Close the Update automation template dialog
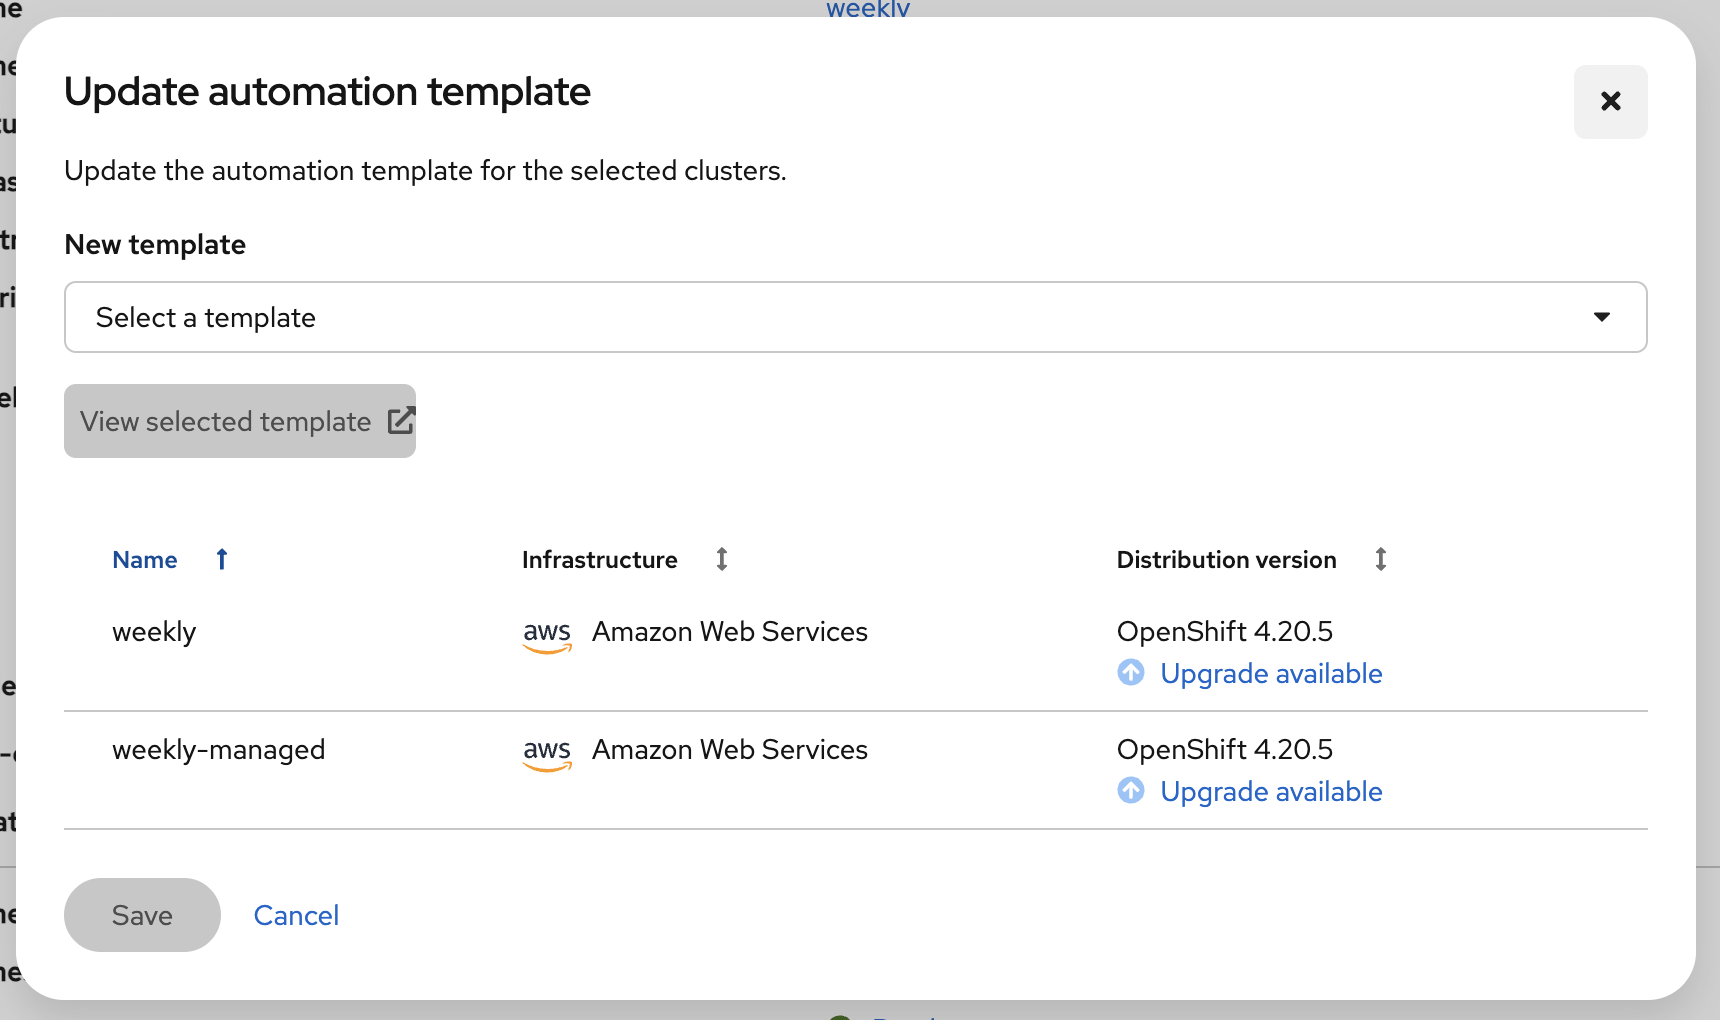 1610,102
